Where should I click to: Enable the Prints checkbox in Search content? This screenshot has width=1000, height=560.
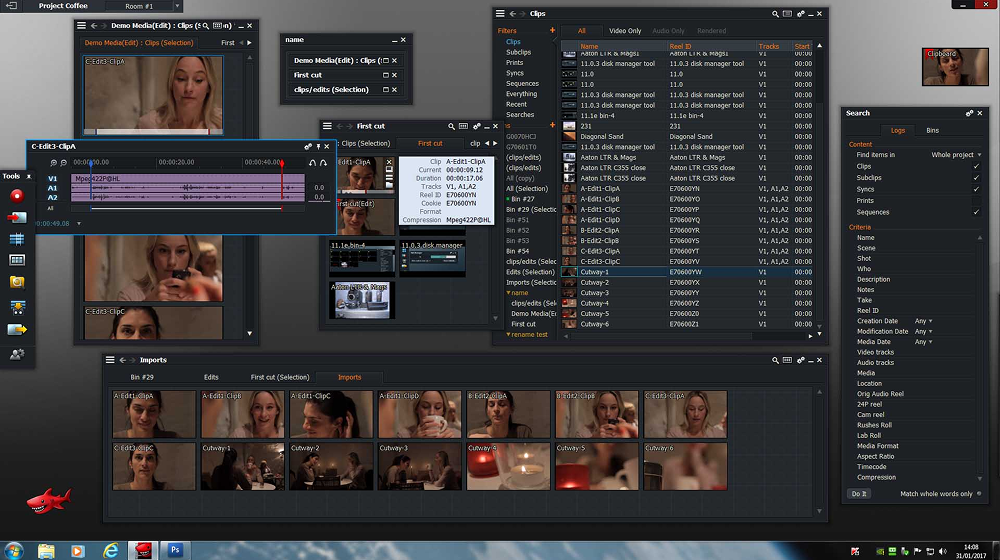pos(976,200)
